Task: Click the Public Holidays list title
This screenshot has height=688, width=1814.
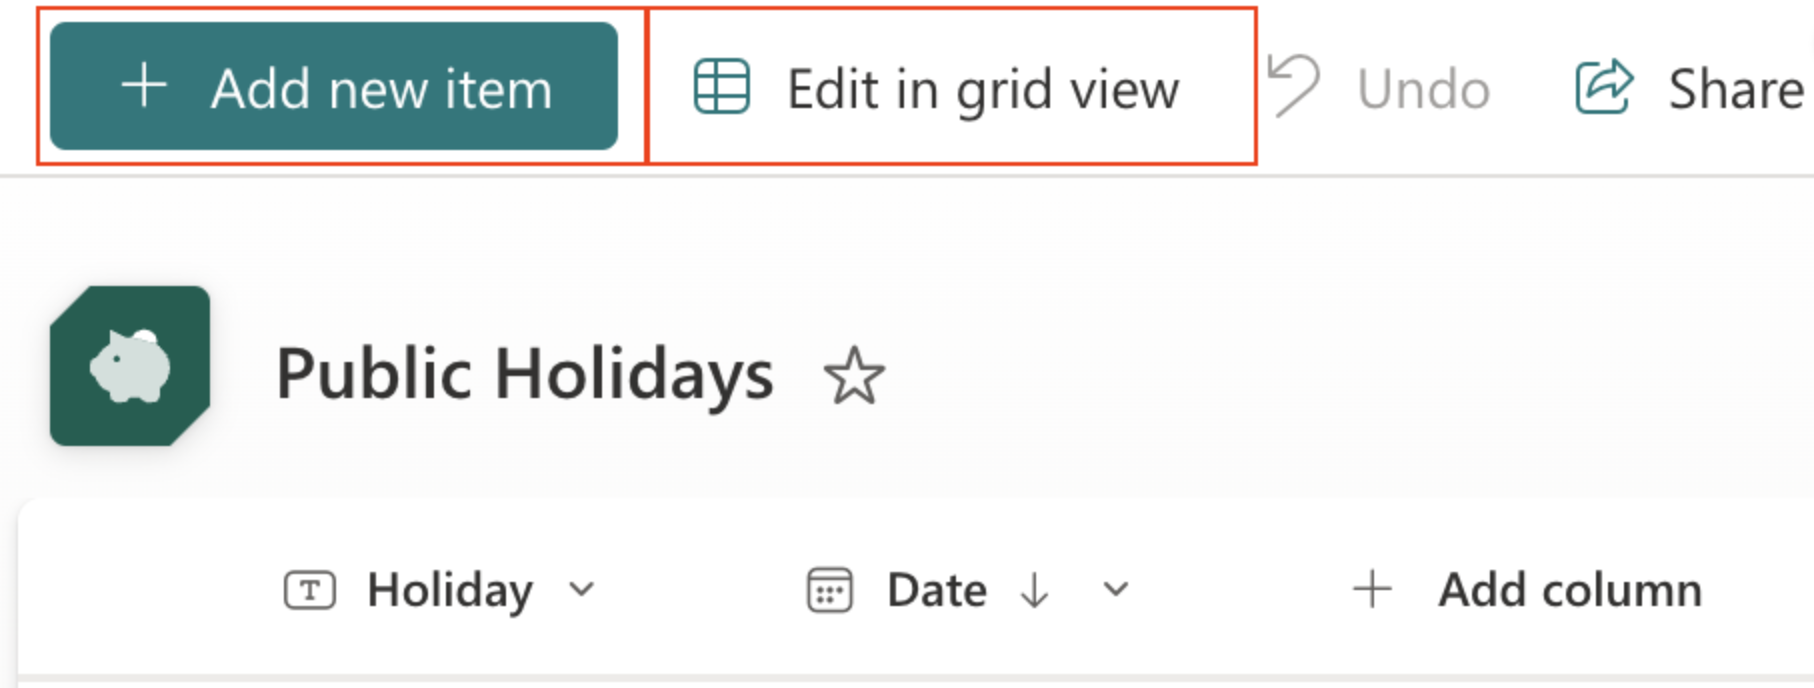Action: [524, 374]
